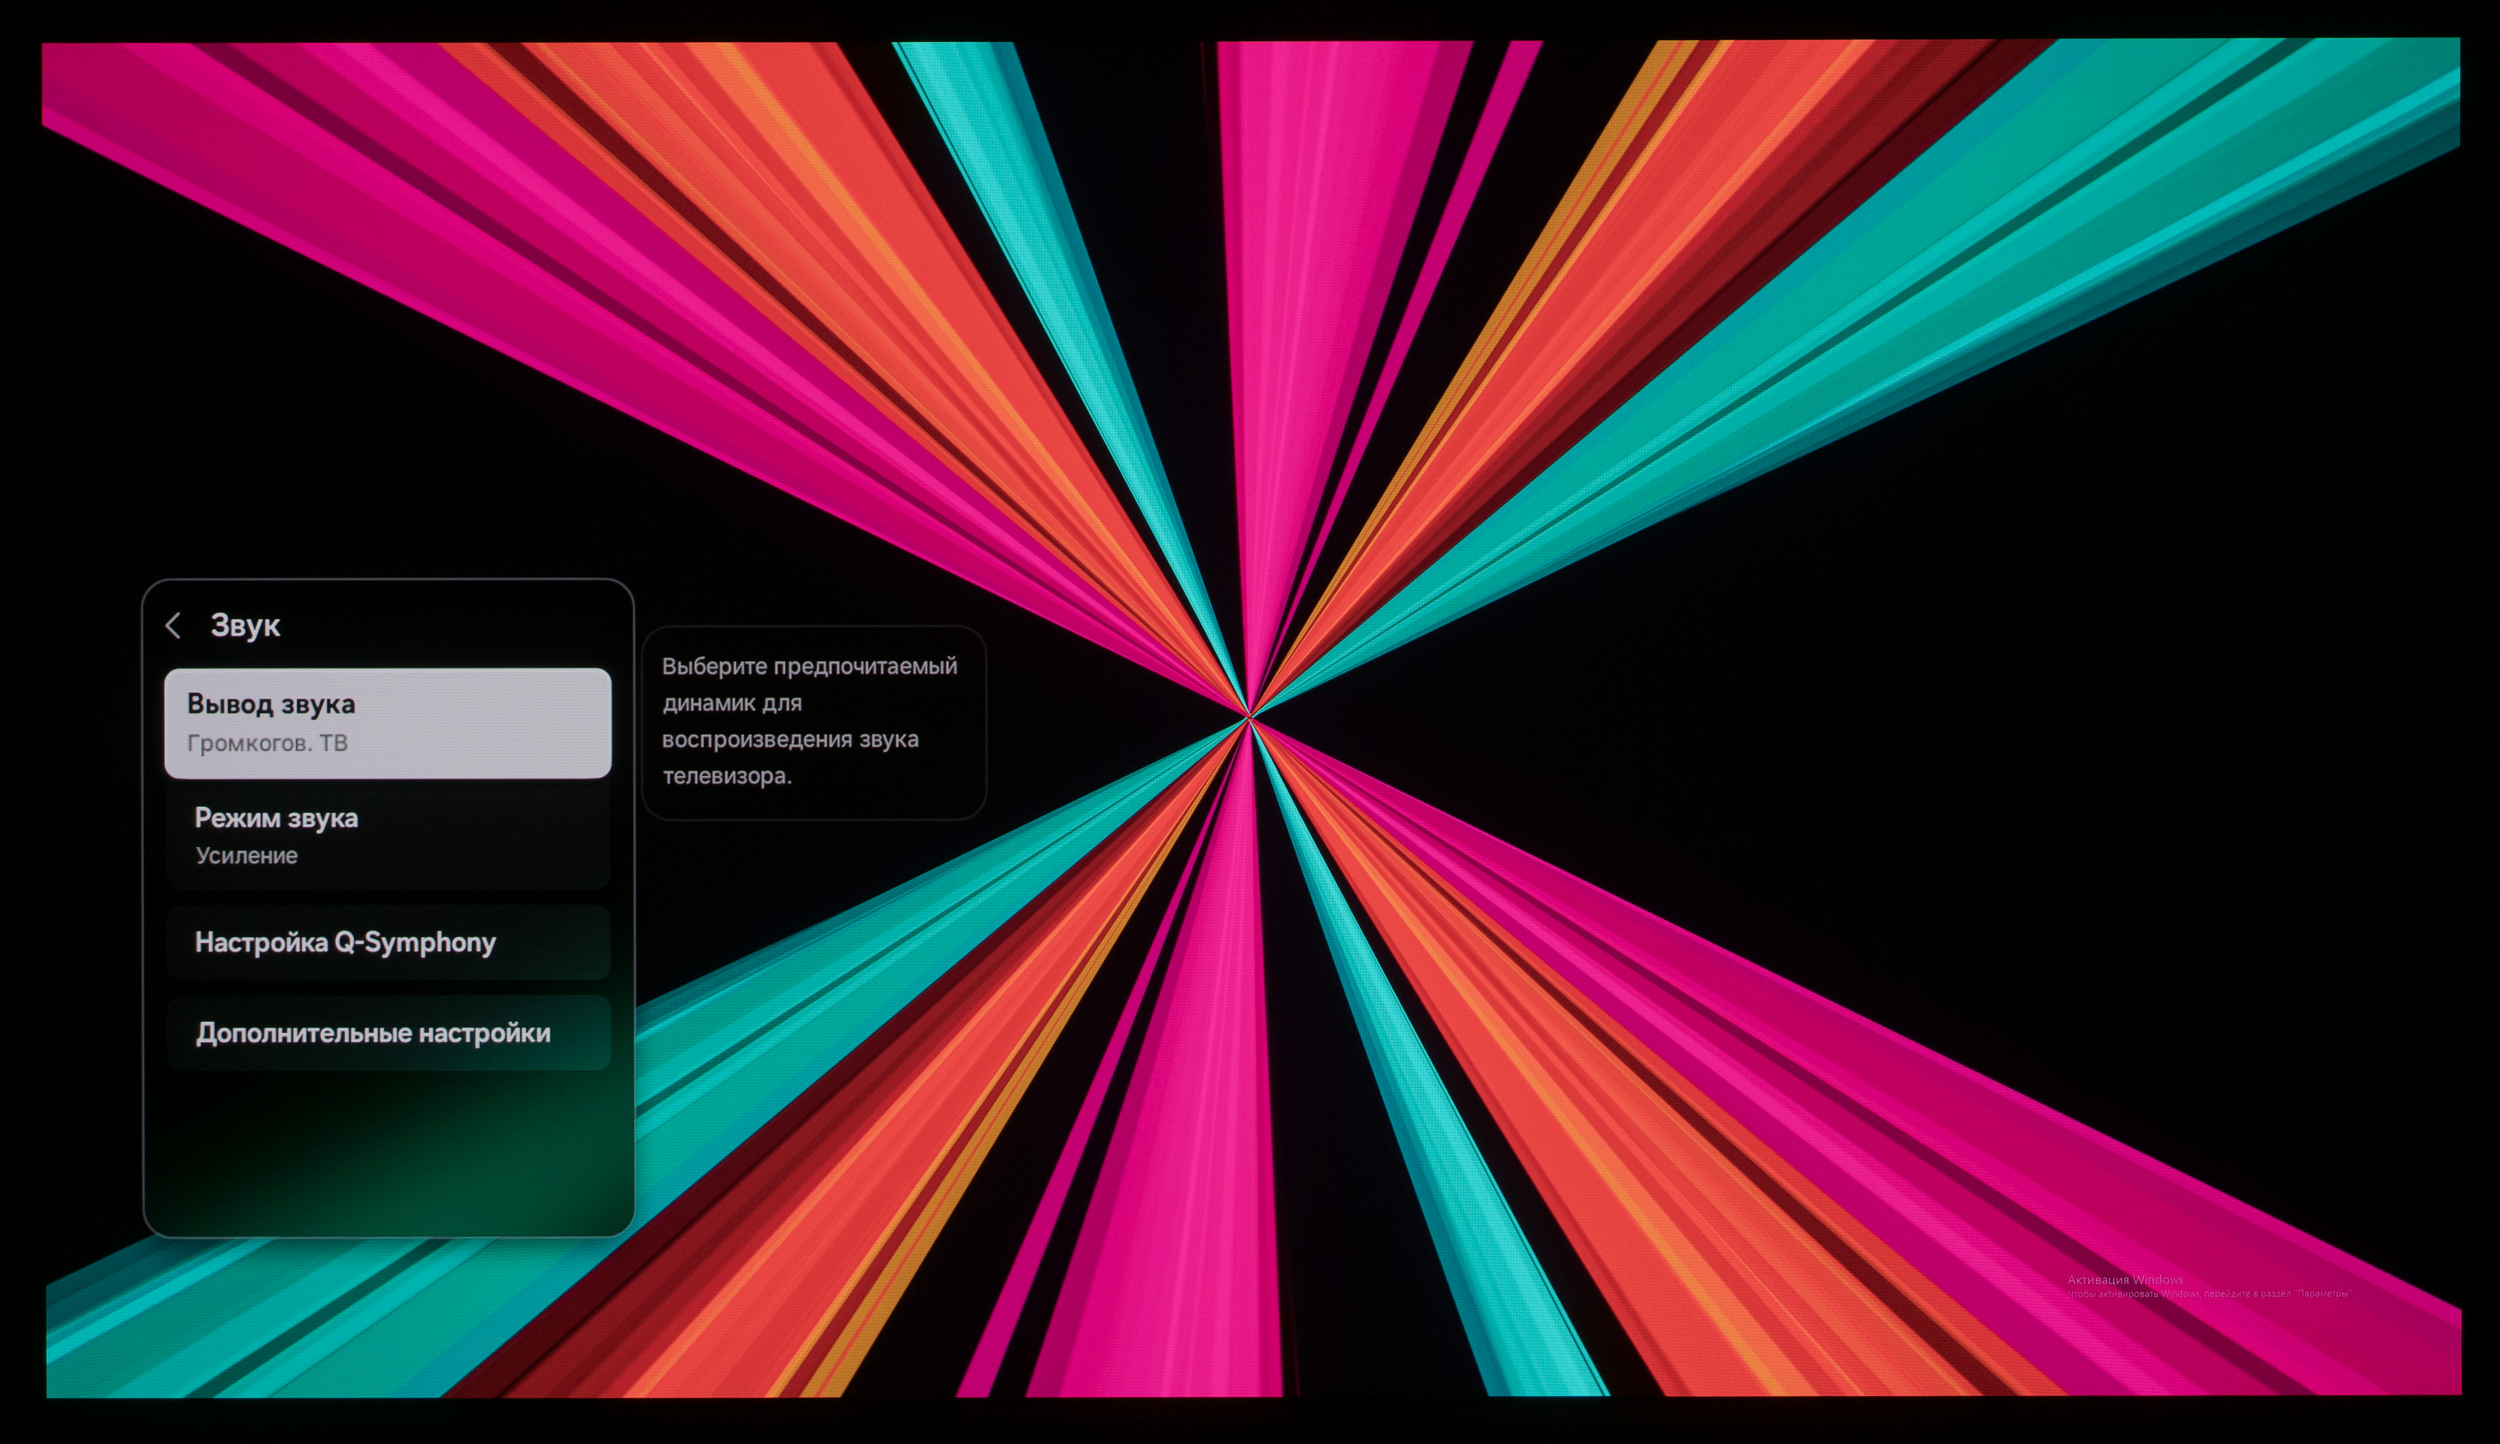Viewport: 2500px width, 1444px height.
Task: Click the word телевизора in the tooltip
Action: (x=726, y=776)
